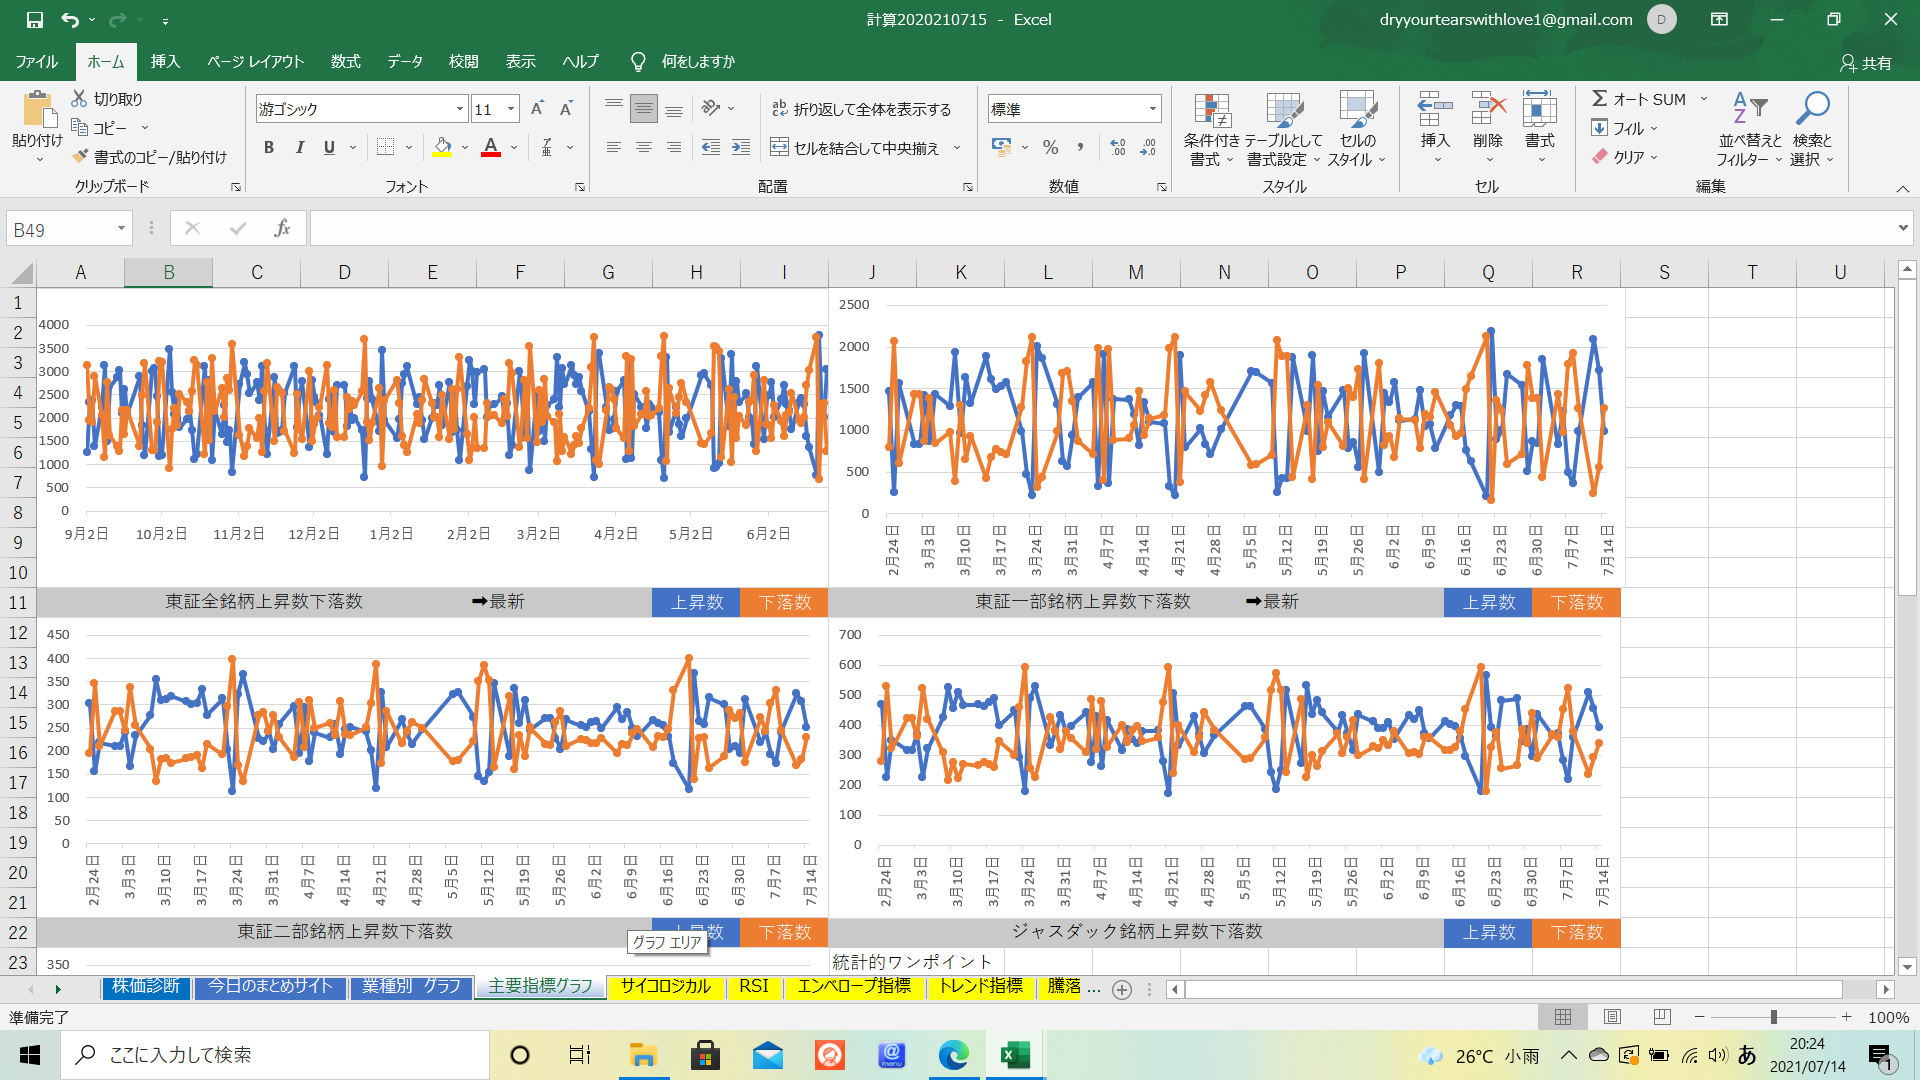The image size is (1920, 1080).
Task: Toggle Italic formatting
Action: click(299, 148)
